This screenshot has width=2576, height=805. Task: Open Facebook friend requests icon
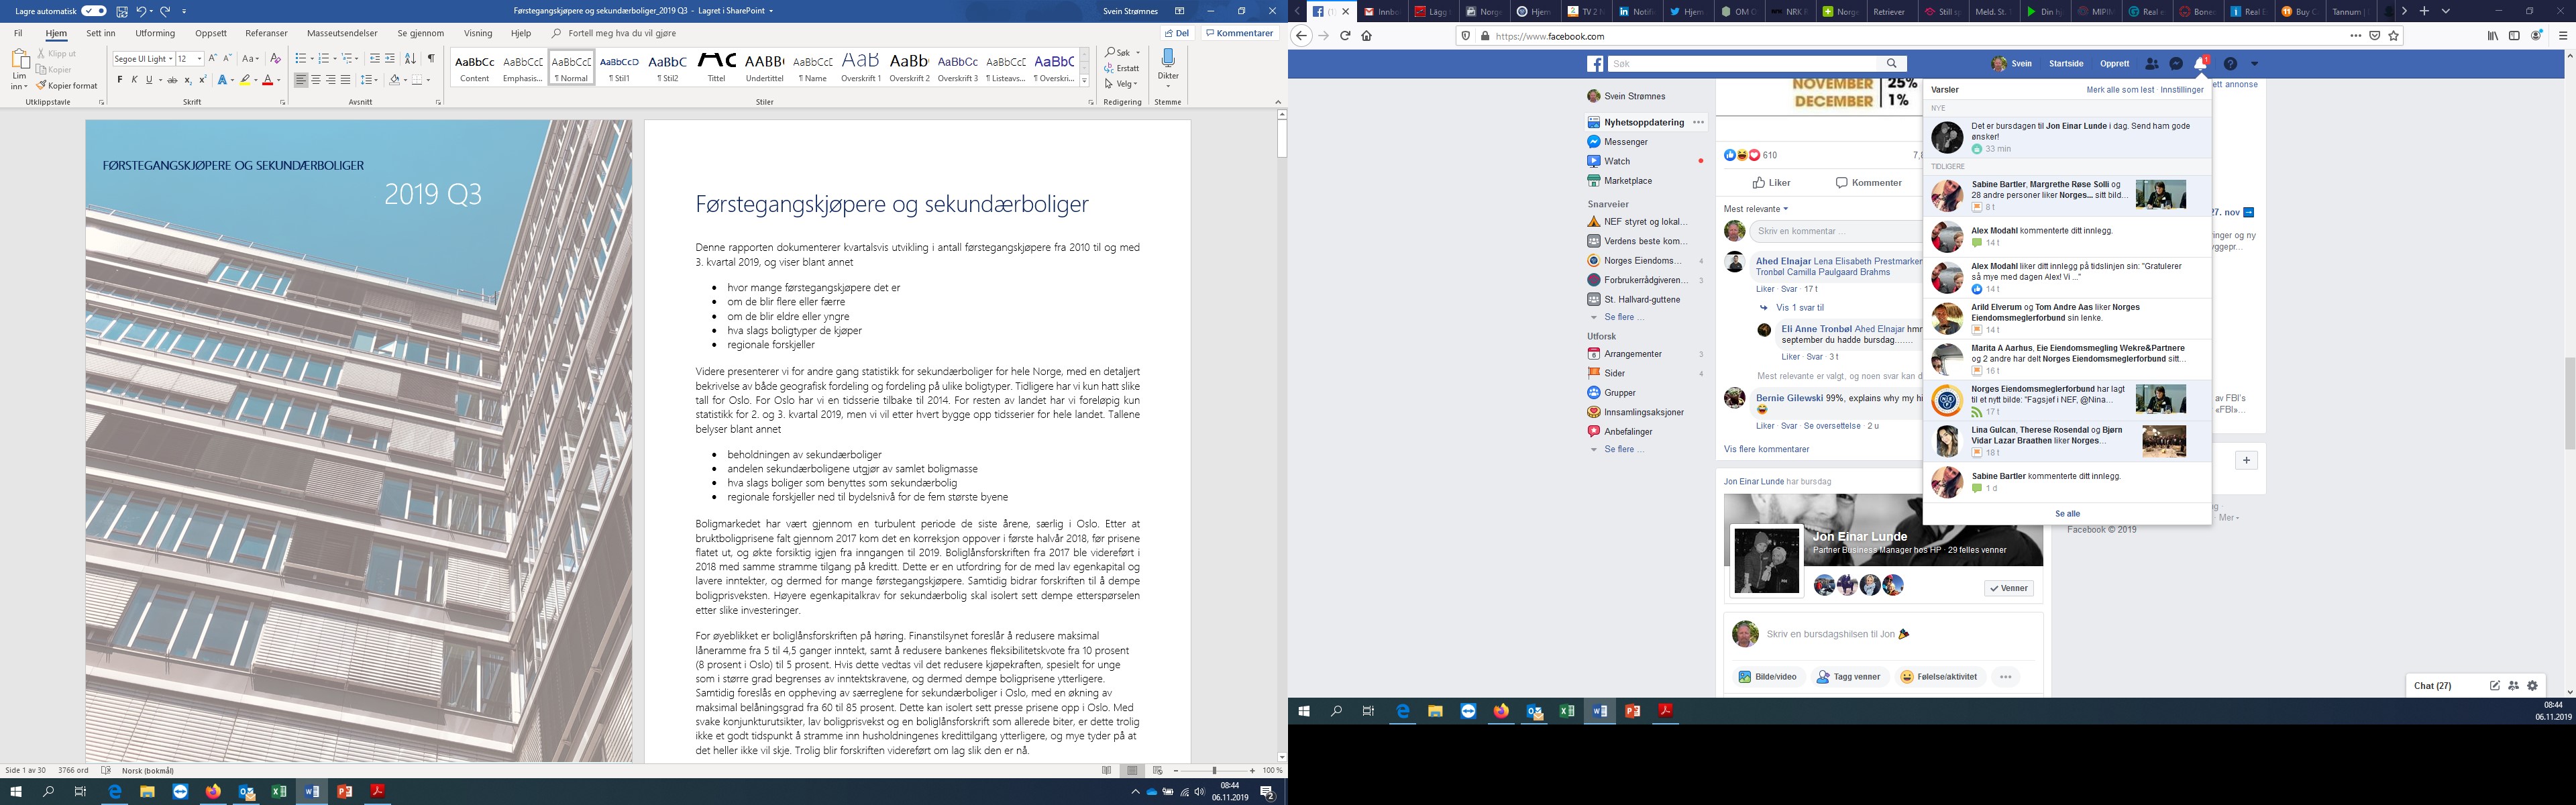pos(2151,63)
